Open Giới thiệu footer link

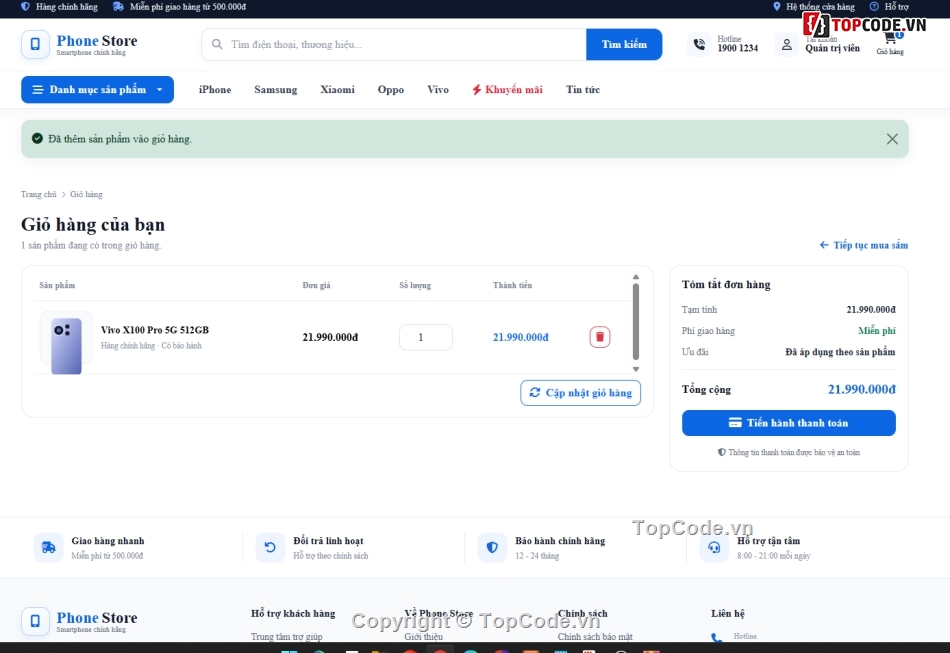point(424,637)
